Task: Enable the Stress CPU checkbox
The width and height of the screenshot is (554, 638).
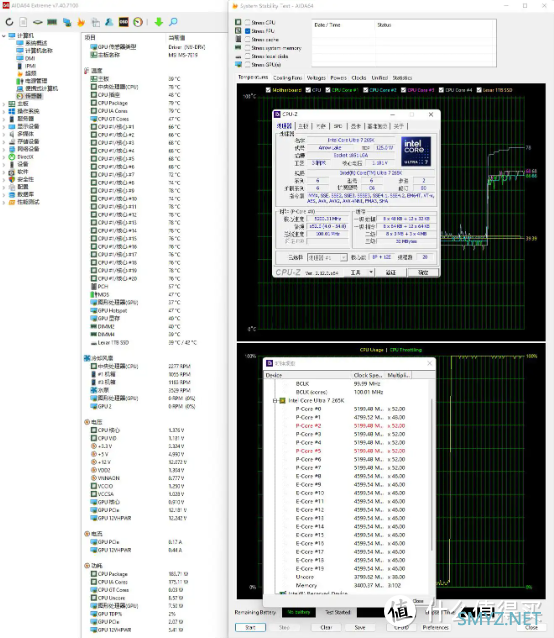Action: coord(247,22)
